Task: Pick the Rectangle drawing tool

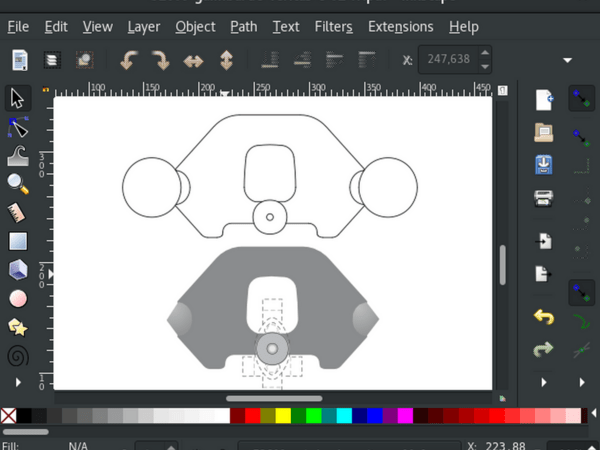Action: pyautogui.click(x=17, y=241)
